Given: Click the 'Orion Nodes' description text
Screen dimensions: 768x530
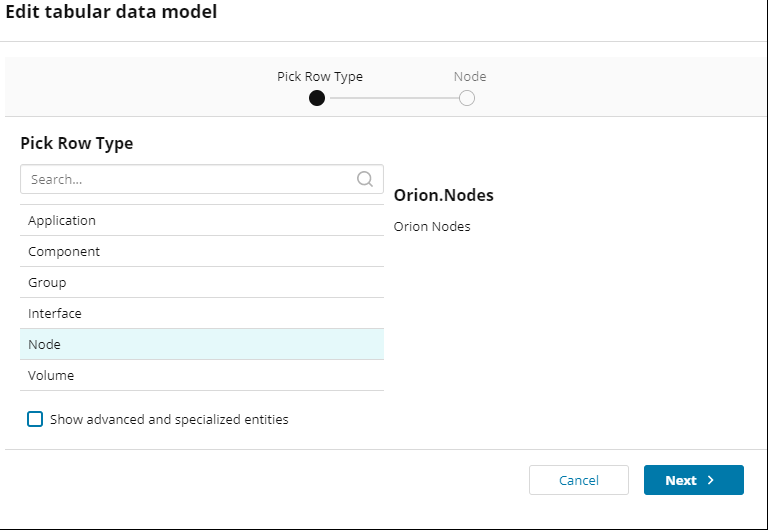Looking at the screenshot, I should pyautogui.click(x=432, y=226).
